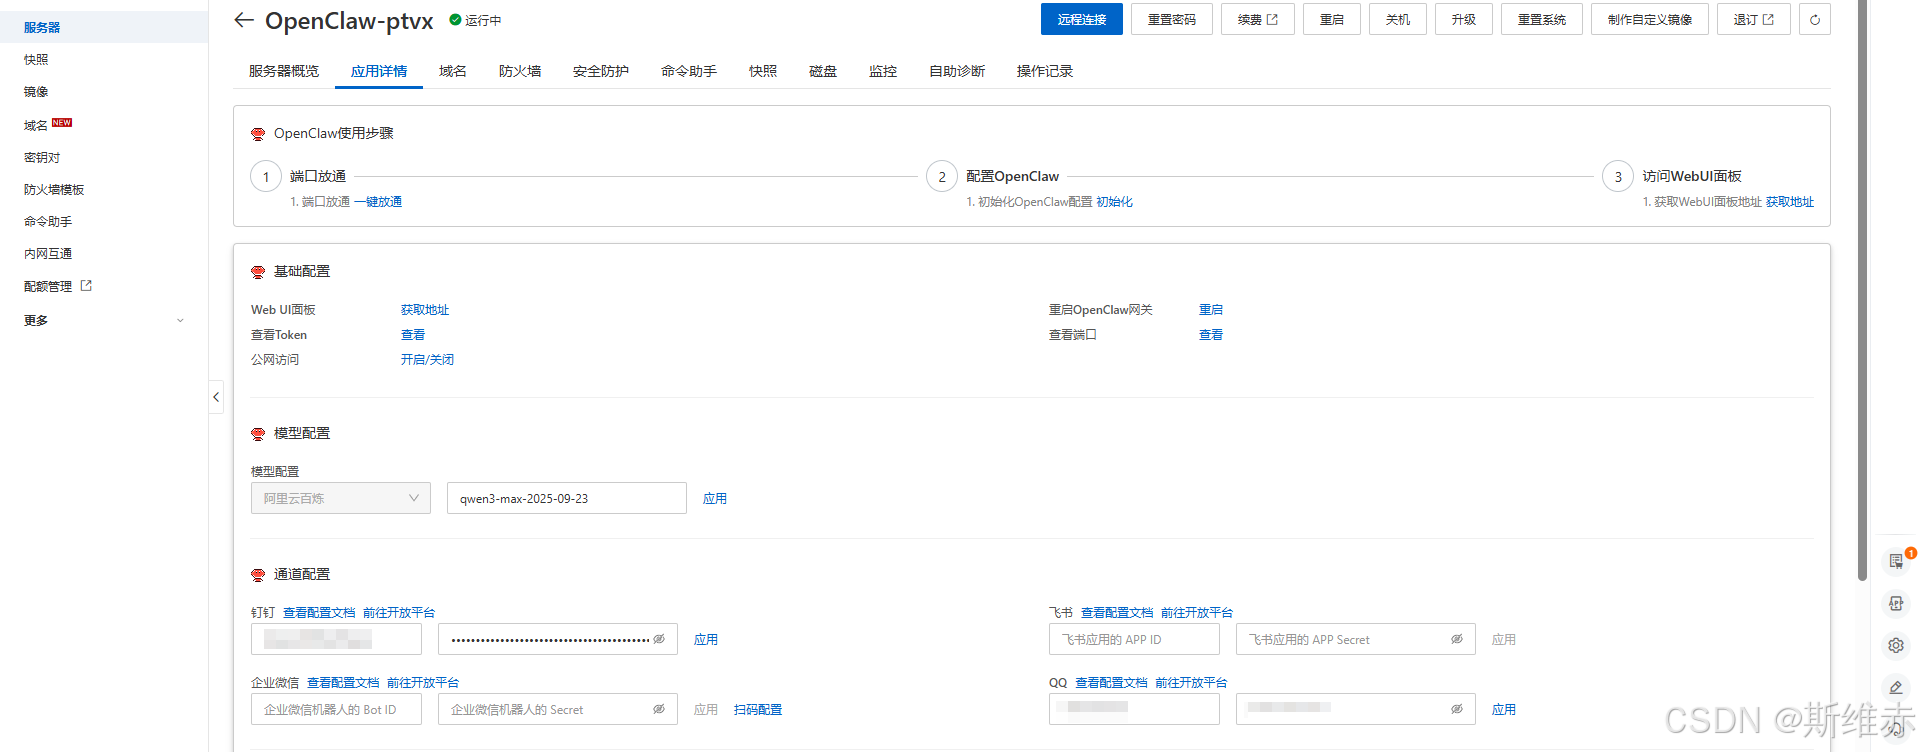The image size is (1920, 752).
Task: Go to the 自助诊断 tab
Action: (957, 71)
